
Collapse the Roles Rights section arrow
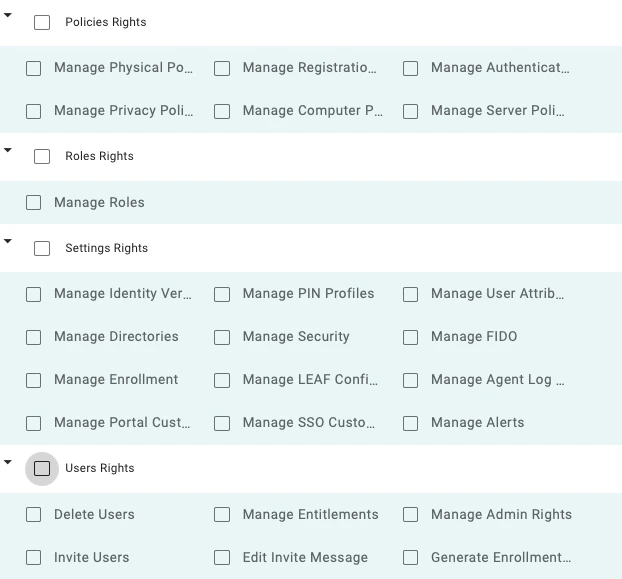(8, 150)
